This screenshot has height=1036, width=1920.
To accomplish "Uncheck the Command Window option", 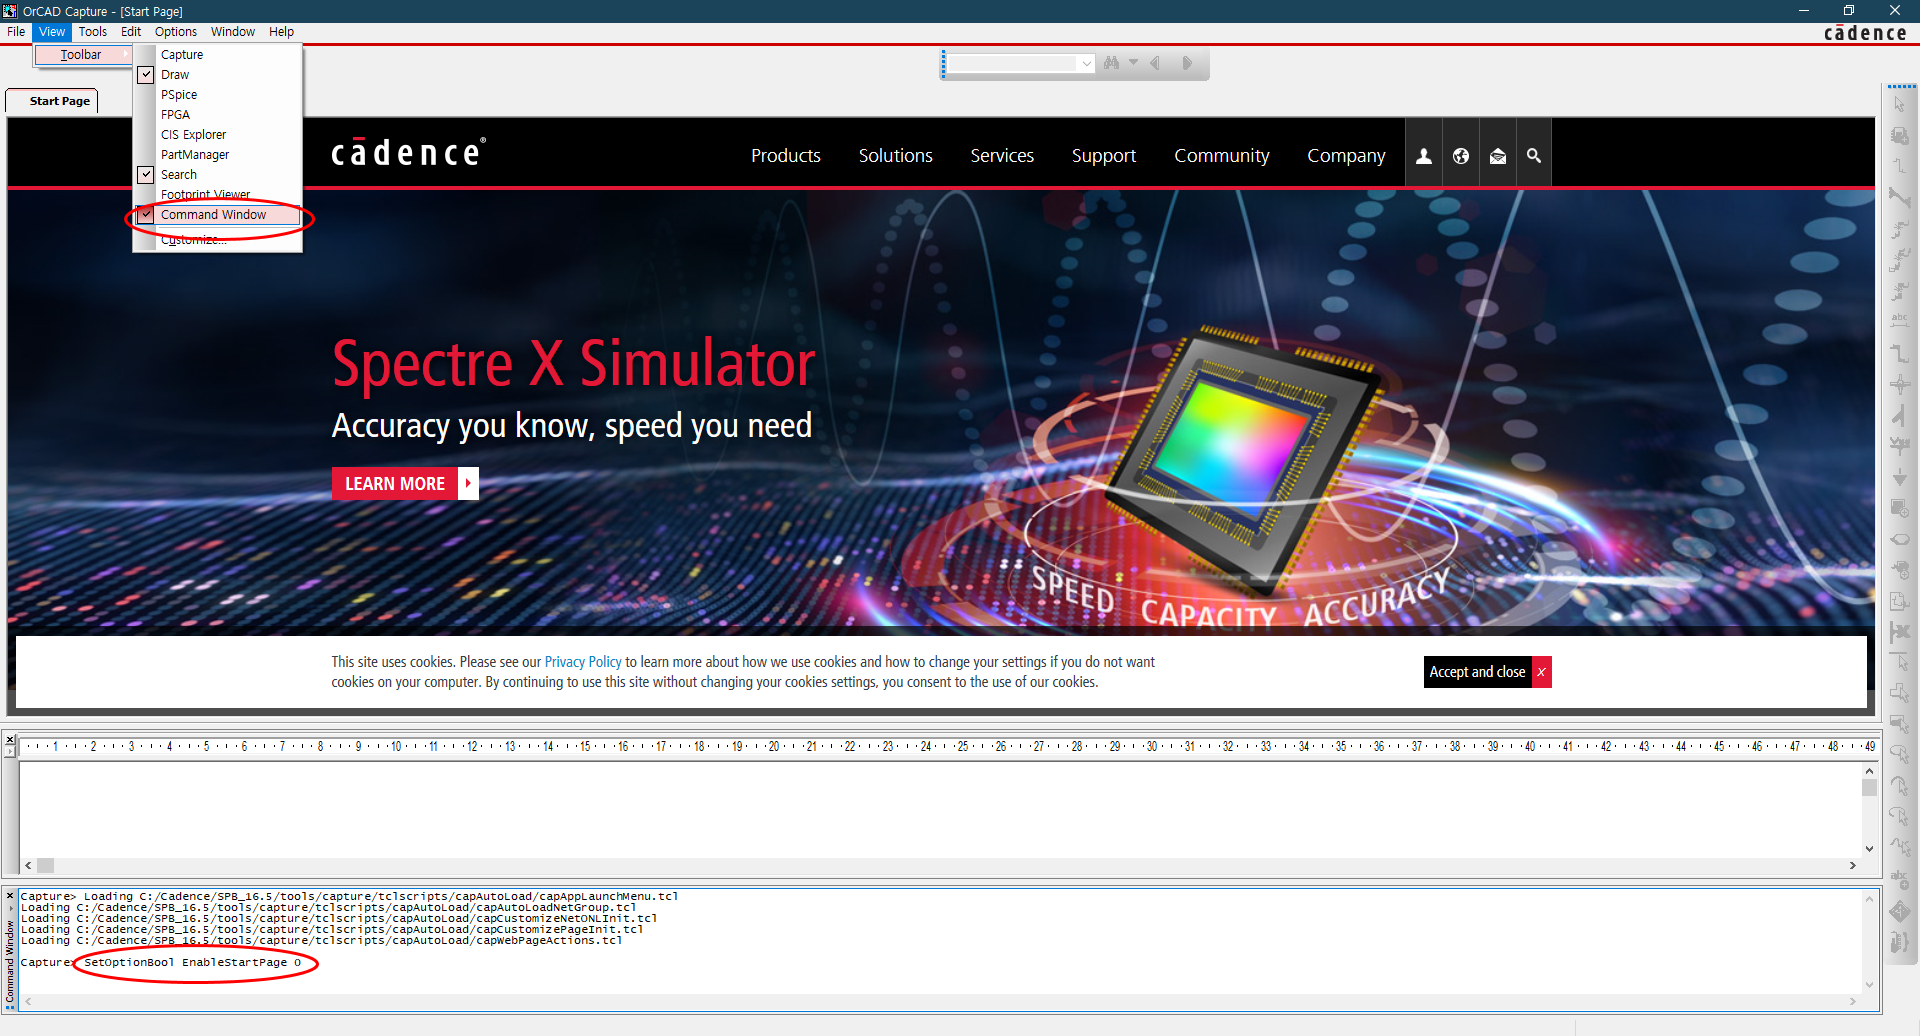I will 217,215.
